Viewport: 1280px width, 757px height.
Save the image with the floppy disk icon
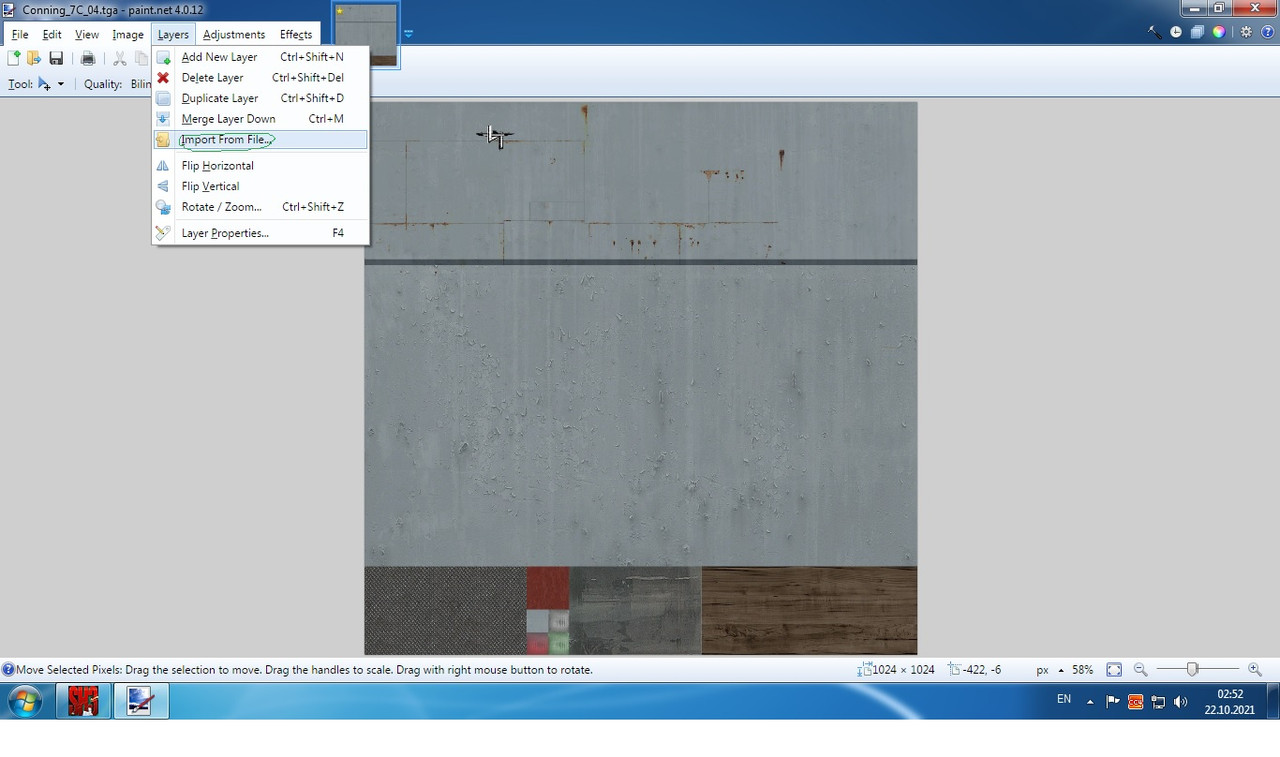pos(56,59)
